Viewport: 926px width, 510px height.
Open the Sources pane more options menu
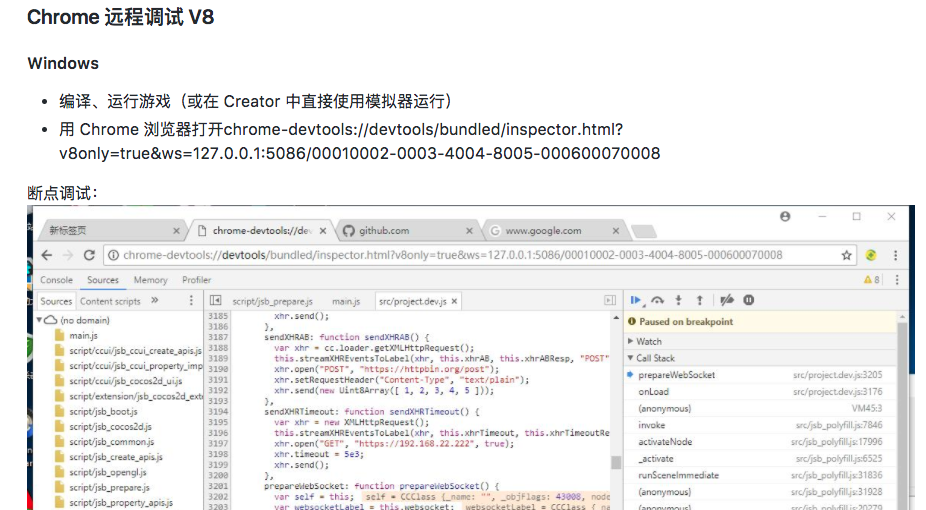(x=191, y=300)
